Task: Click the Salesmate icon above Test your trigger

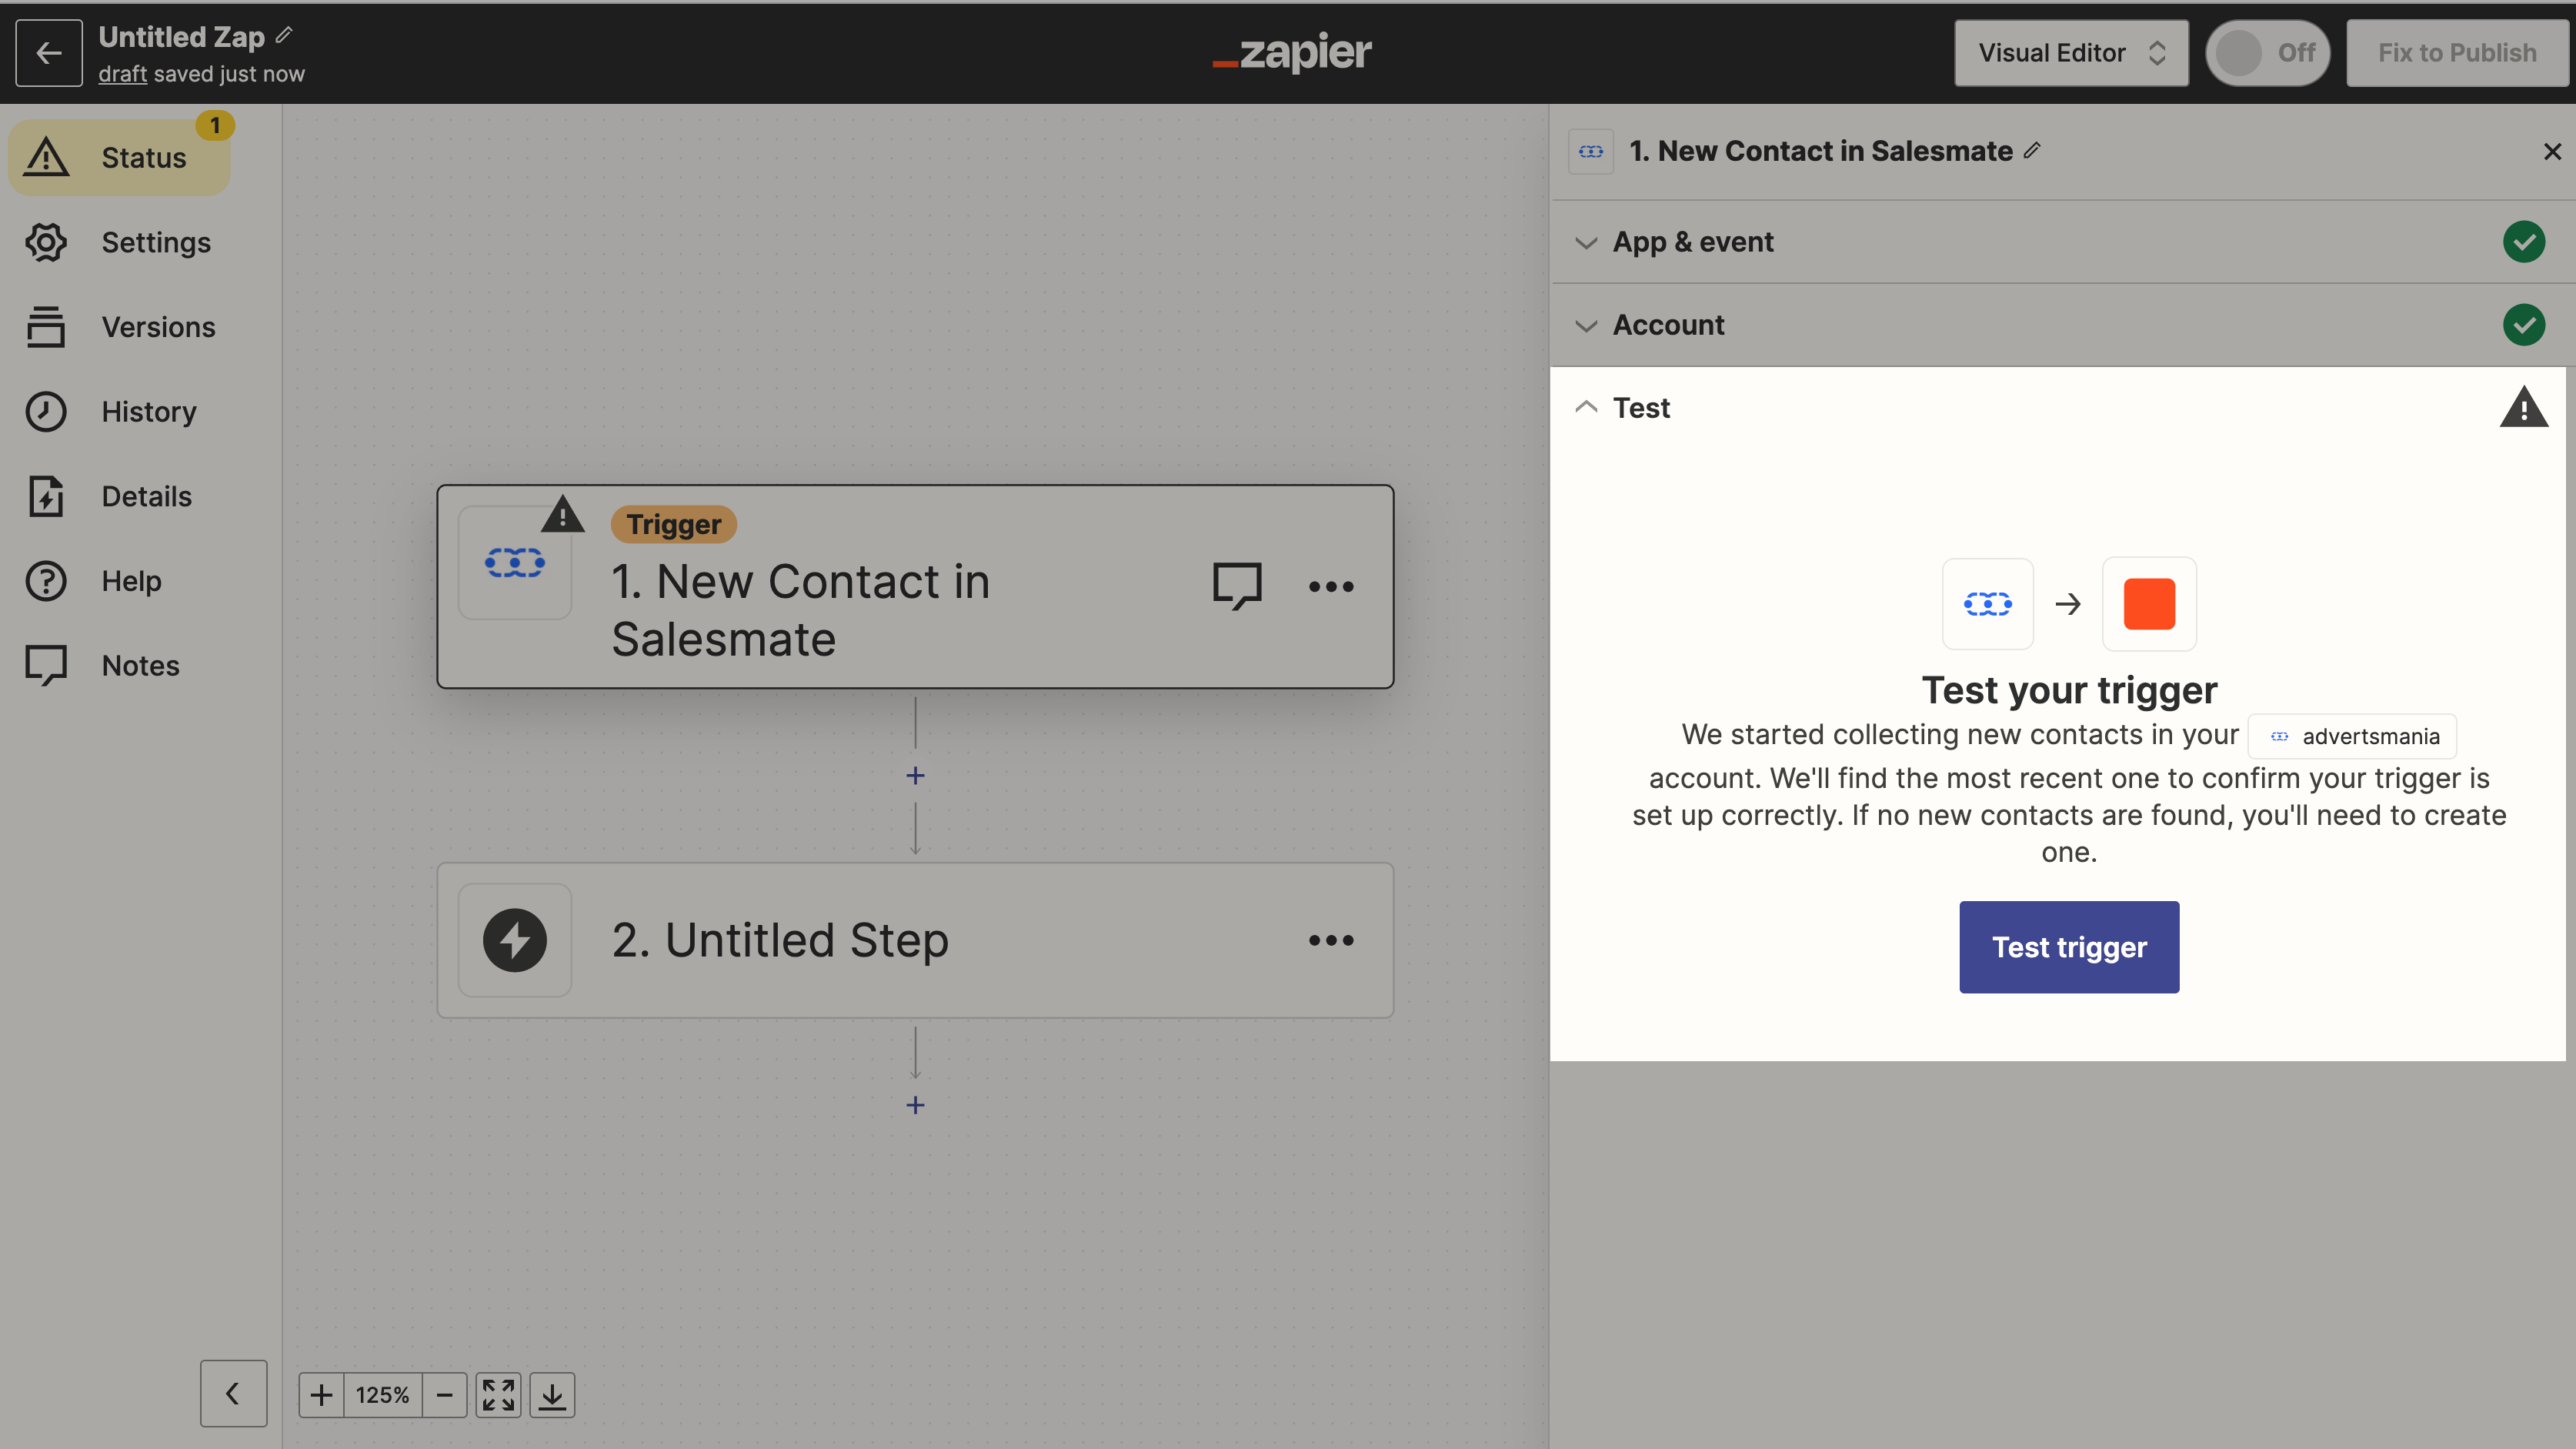Action: click(x=1987, y=604)
